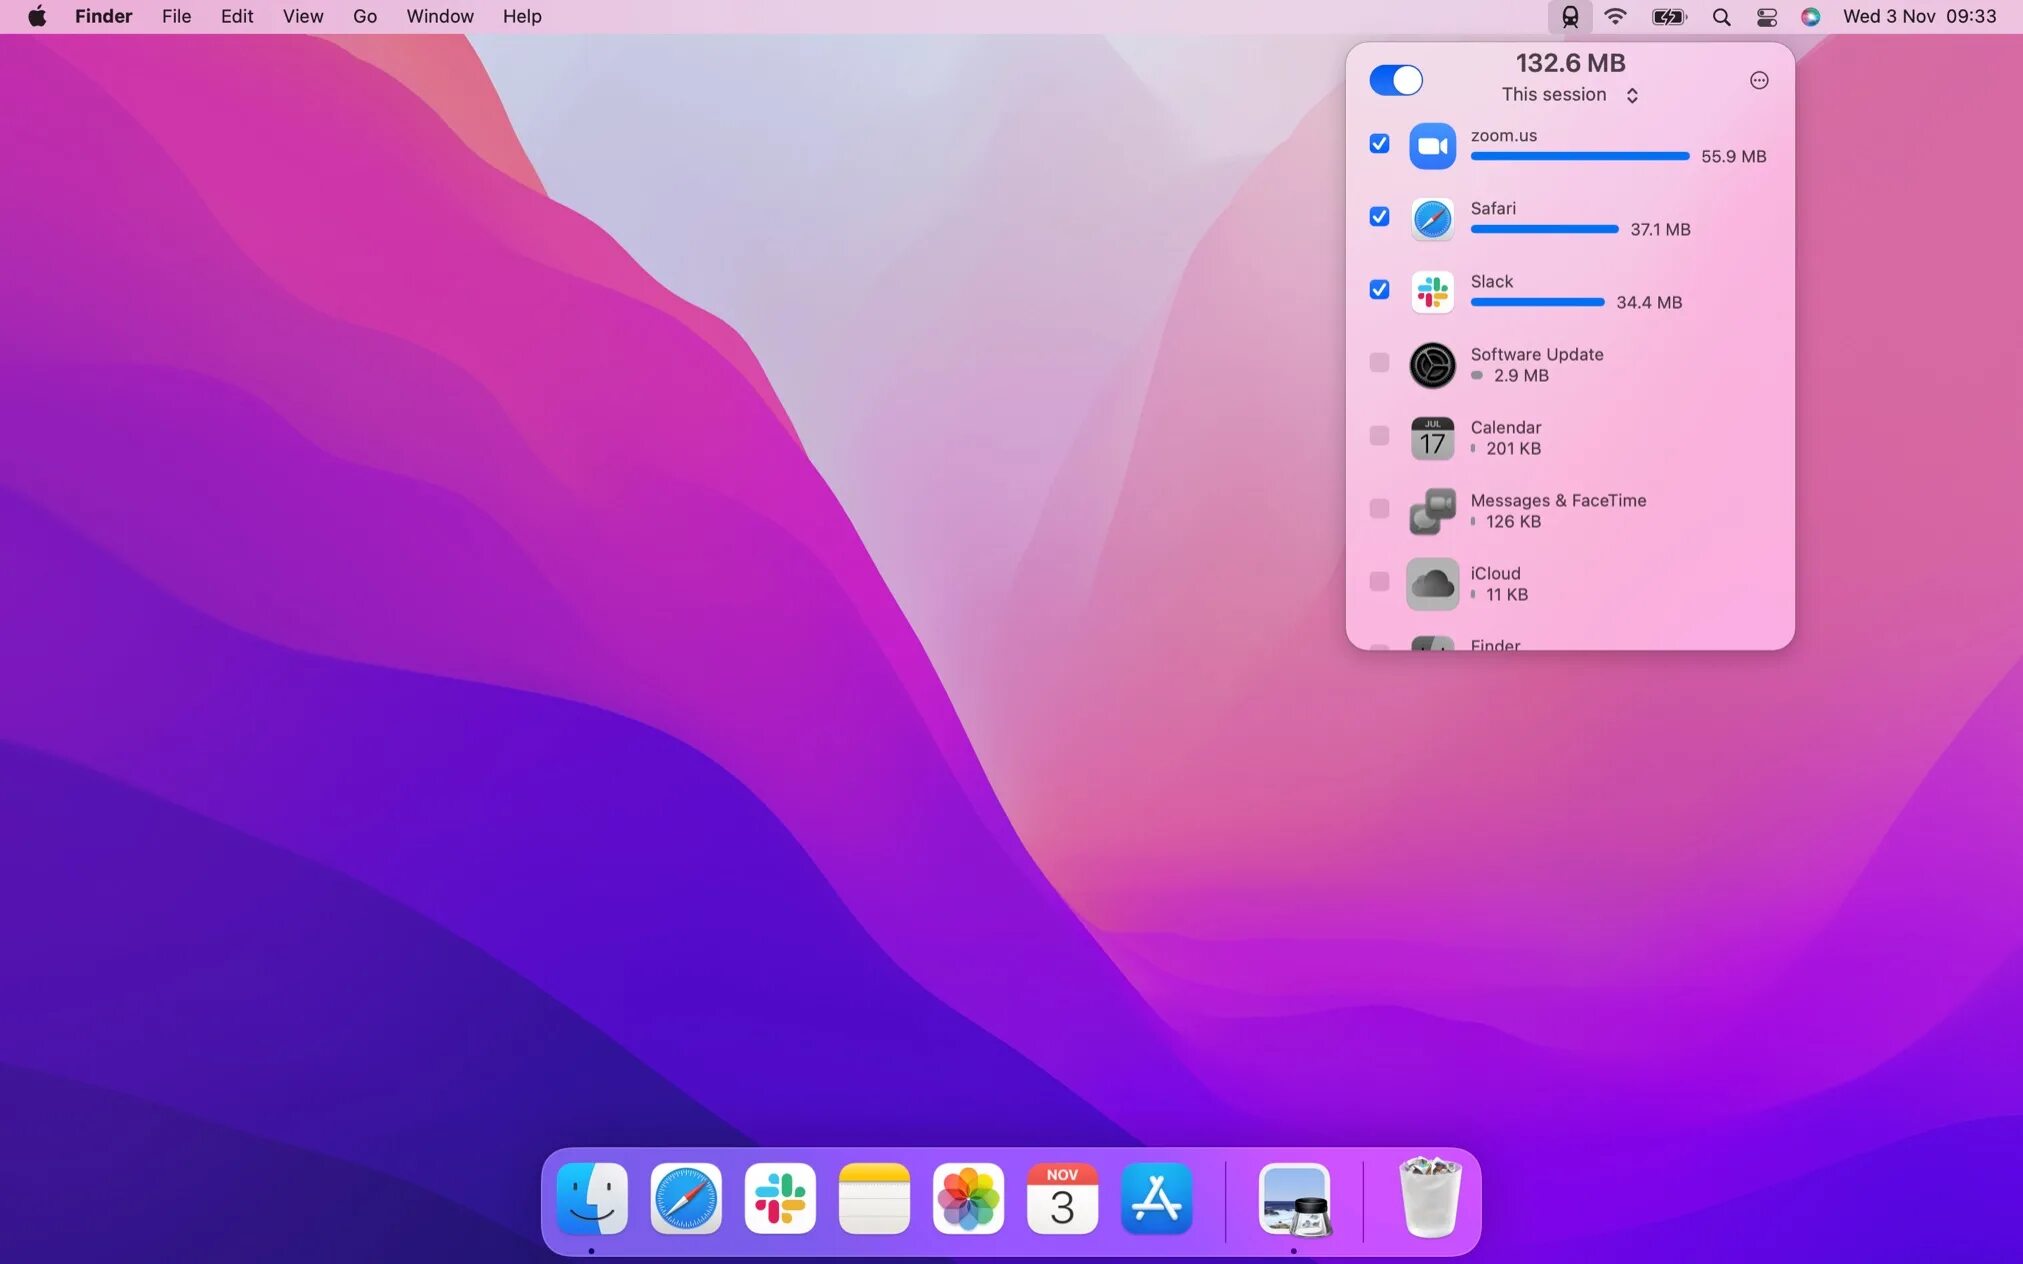Open the Go menu
This screenshot has height=1264, width=2023.
coord(364,17)
